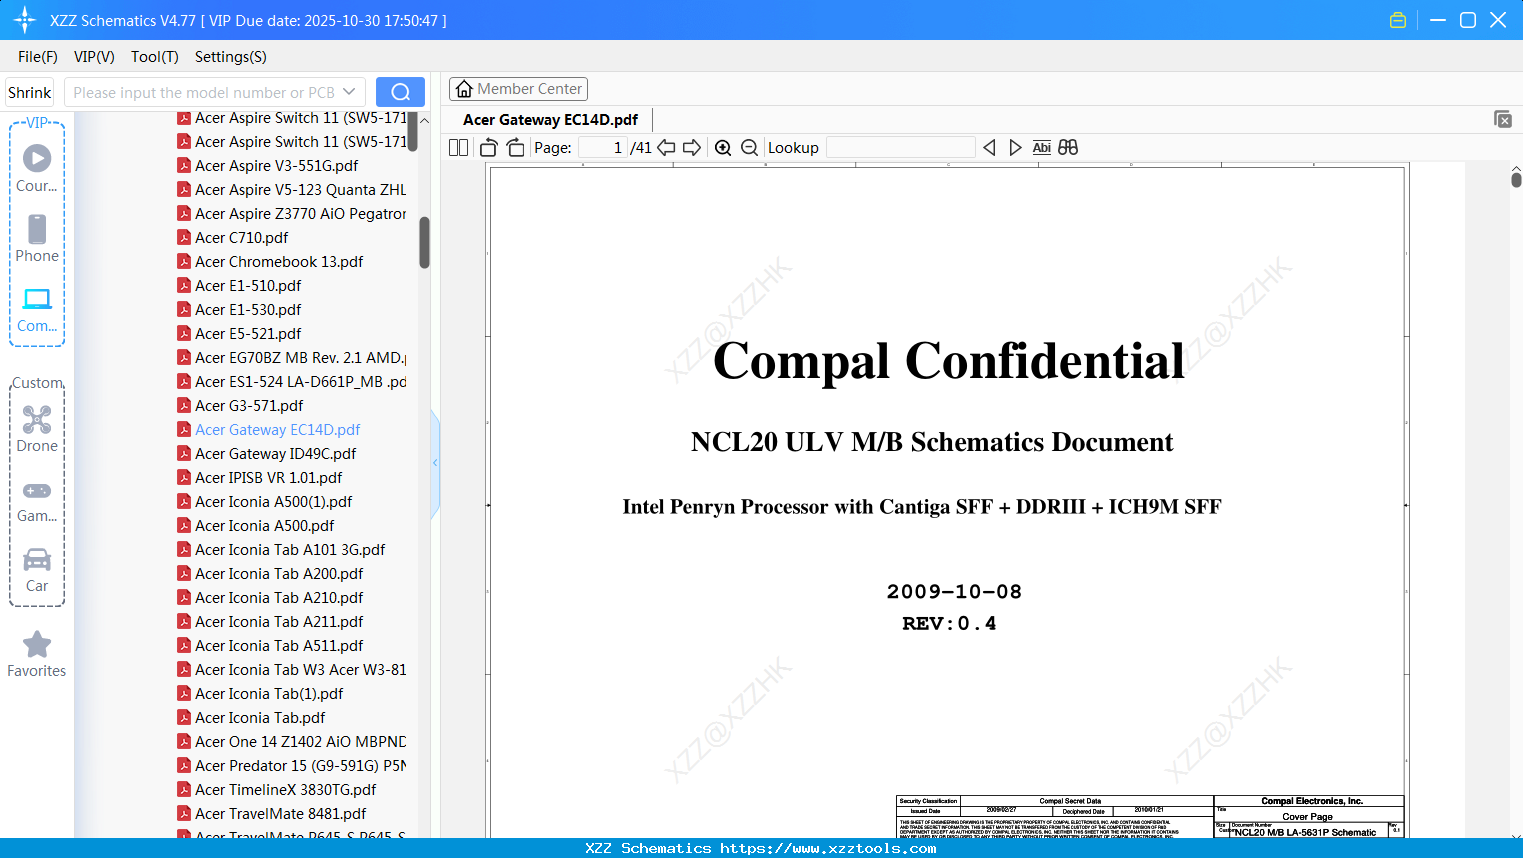Open Acer IPISB VR 1.01.pdf
This screenshot has width=1523, height=858.
pos(260,478)
